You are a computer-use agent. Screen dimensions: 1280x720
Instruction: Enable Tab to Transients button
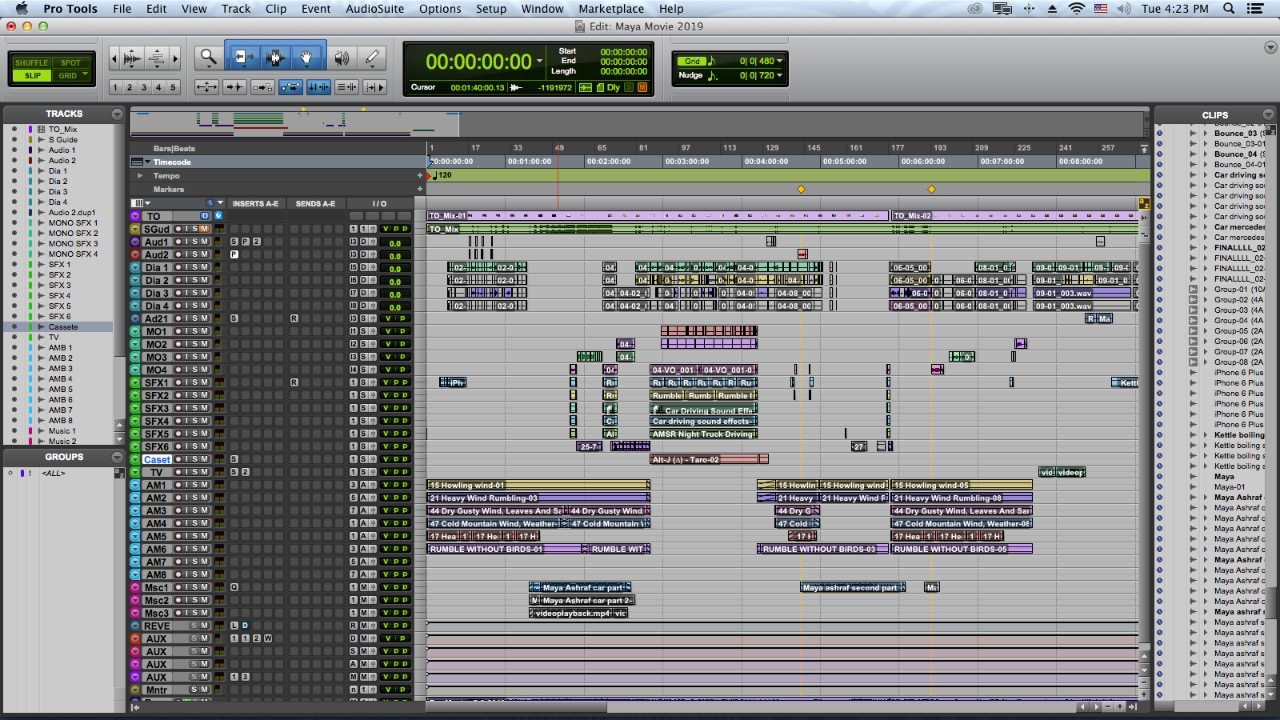pyautogui.click(x=234, y=87)
